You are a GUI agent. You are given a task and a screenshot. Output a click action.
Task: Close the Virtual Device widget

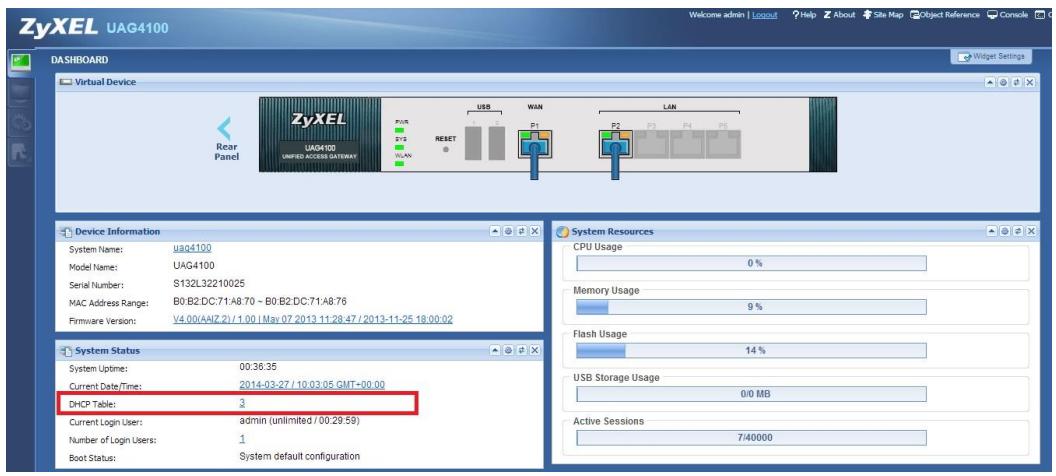click(1030, 82)
